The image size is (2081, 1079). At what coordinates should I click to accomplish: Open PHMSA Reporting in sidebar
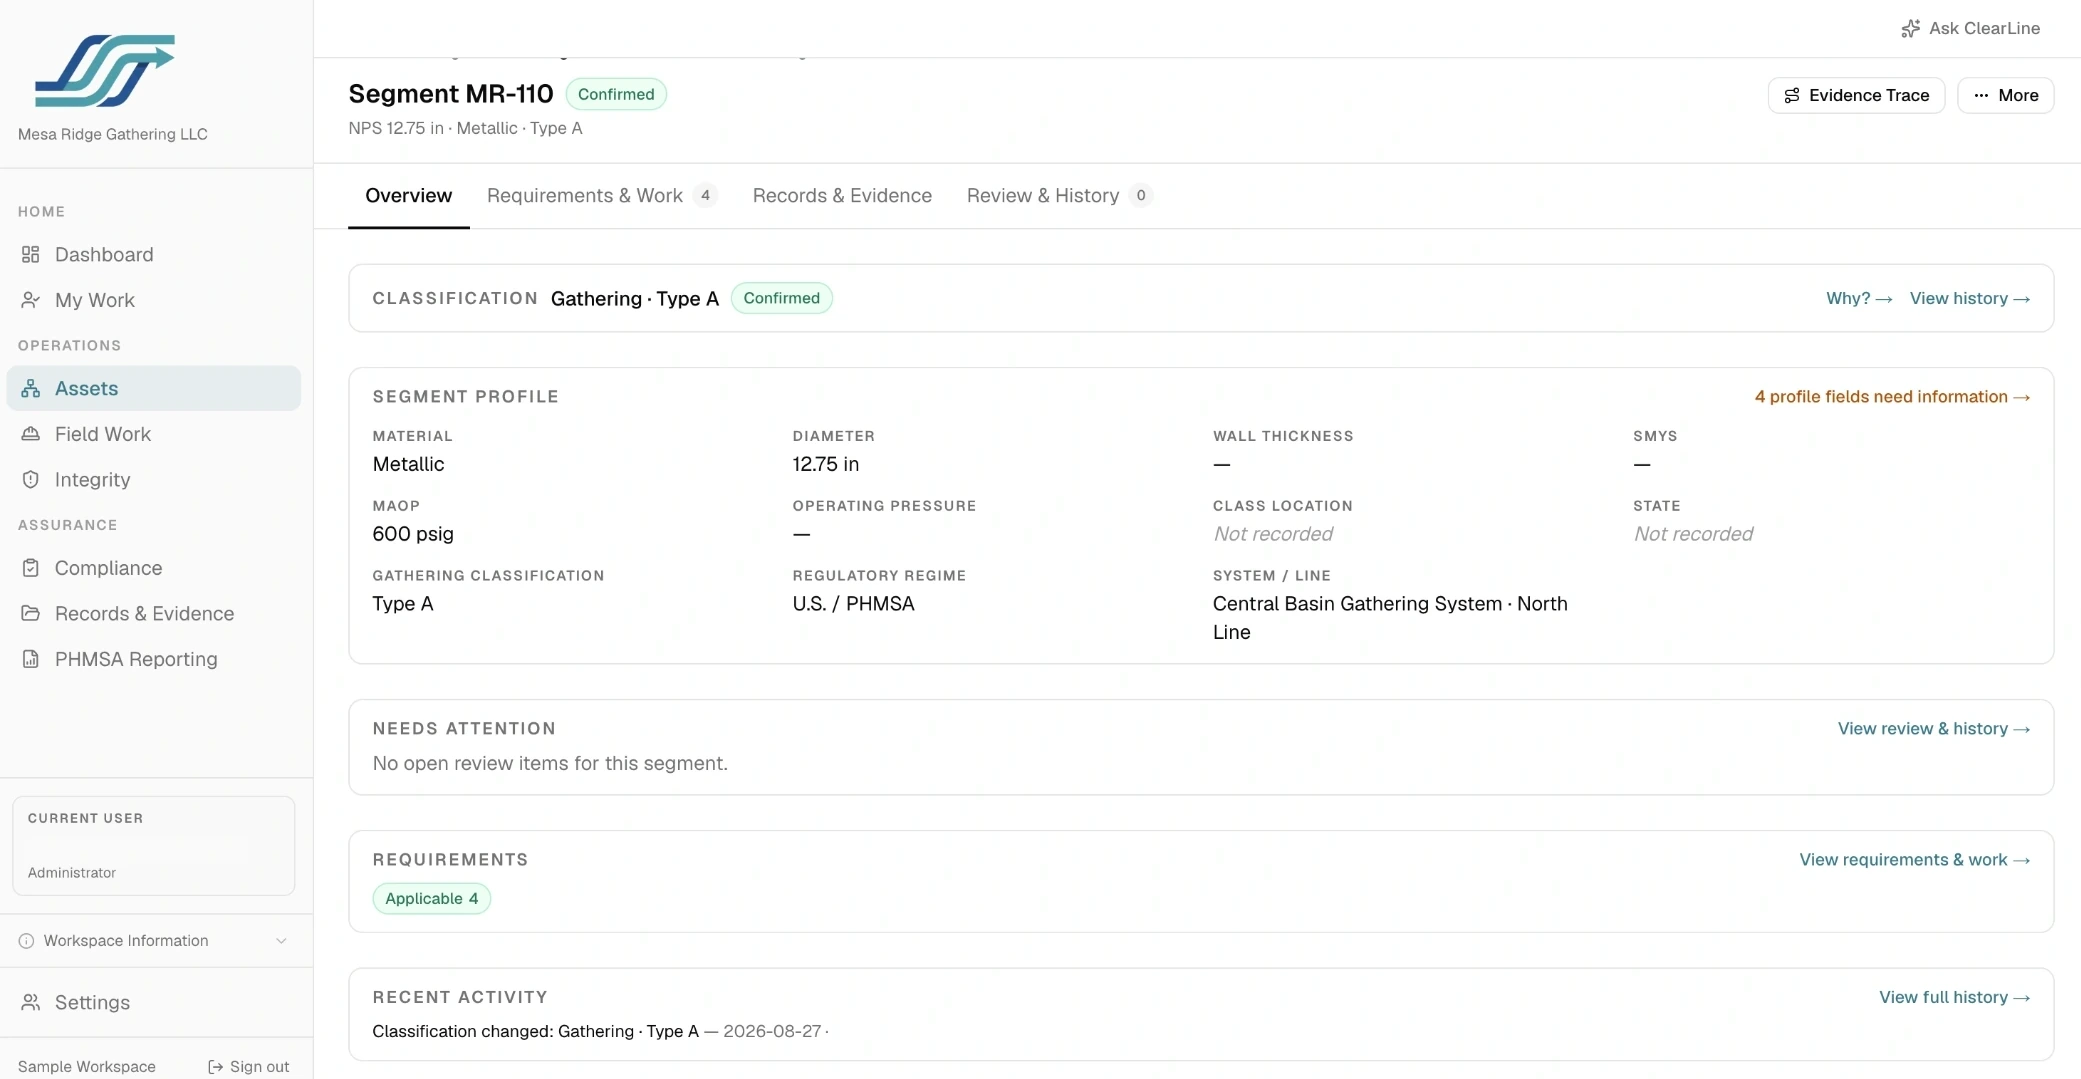tap(154, 659)
